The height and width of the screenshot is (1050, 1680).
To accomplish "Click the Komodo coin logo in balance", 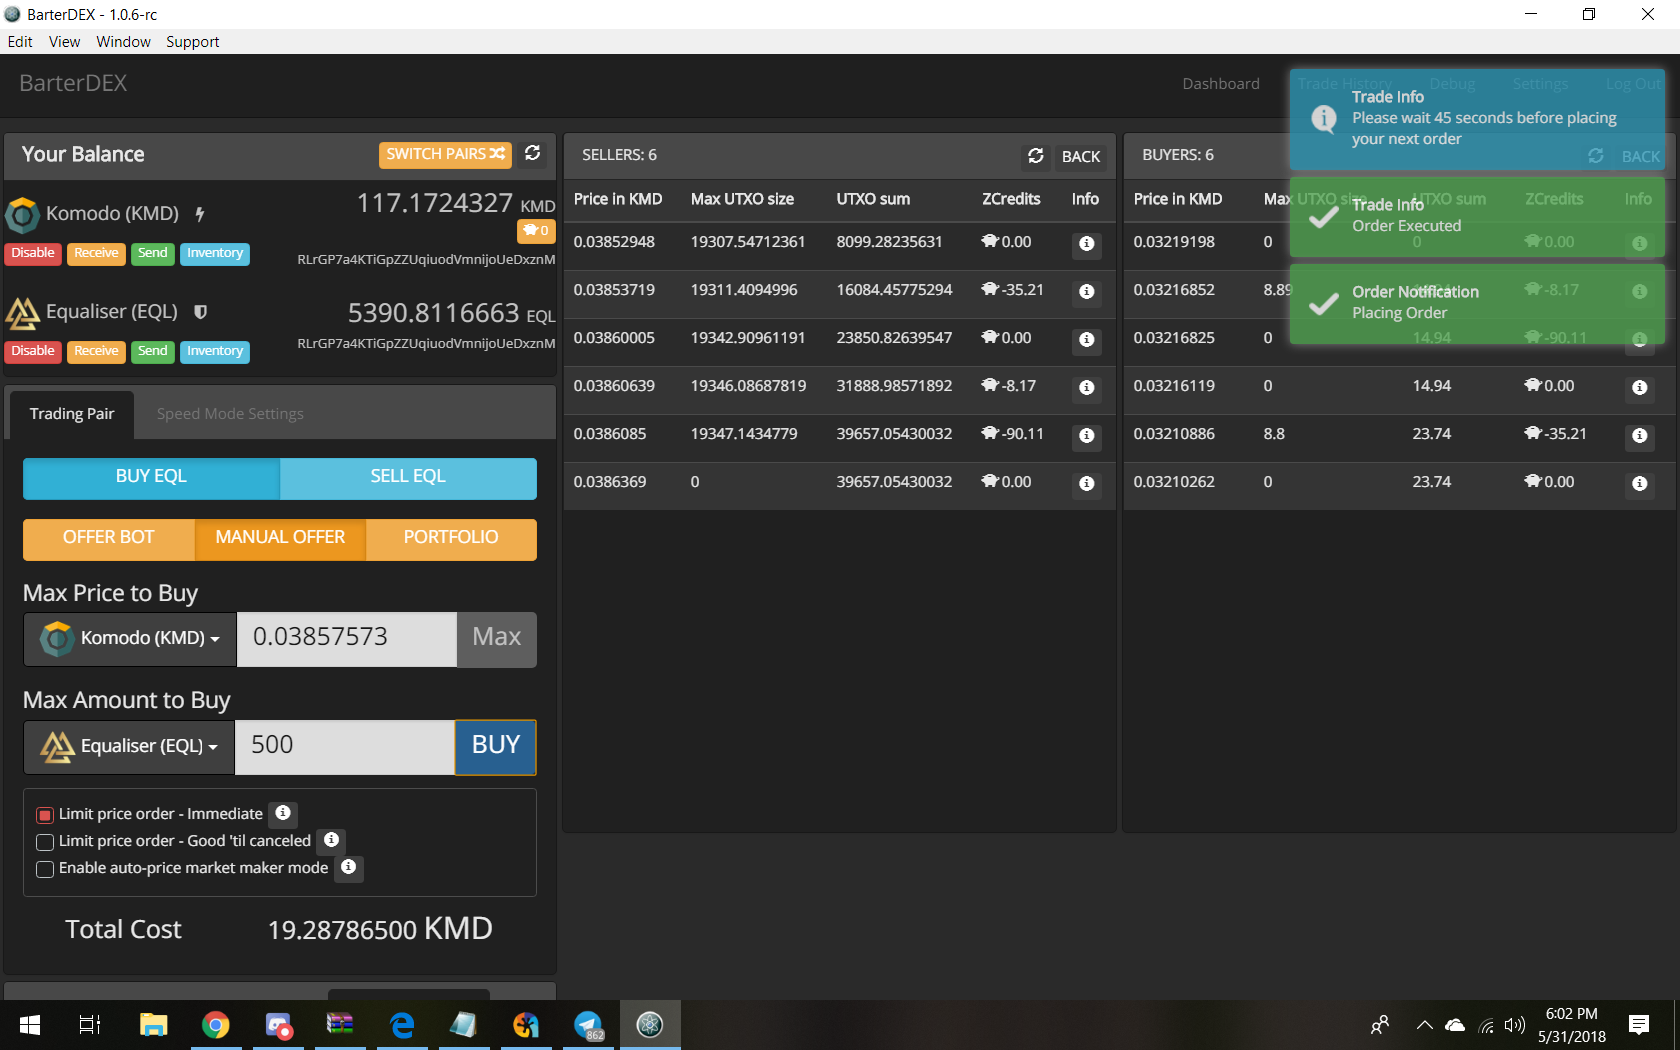I will coord(22,214).
